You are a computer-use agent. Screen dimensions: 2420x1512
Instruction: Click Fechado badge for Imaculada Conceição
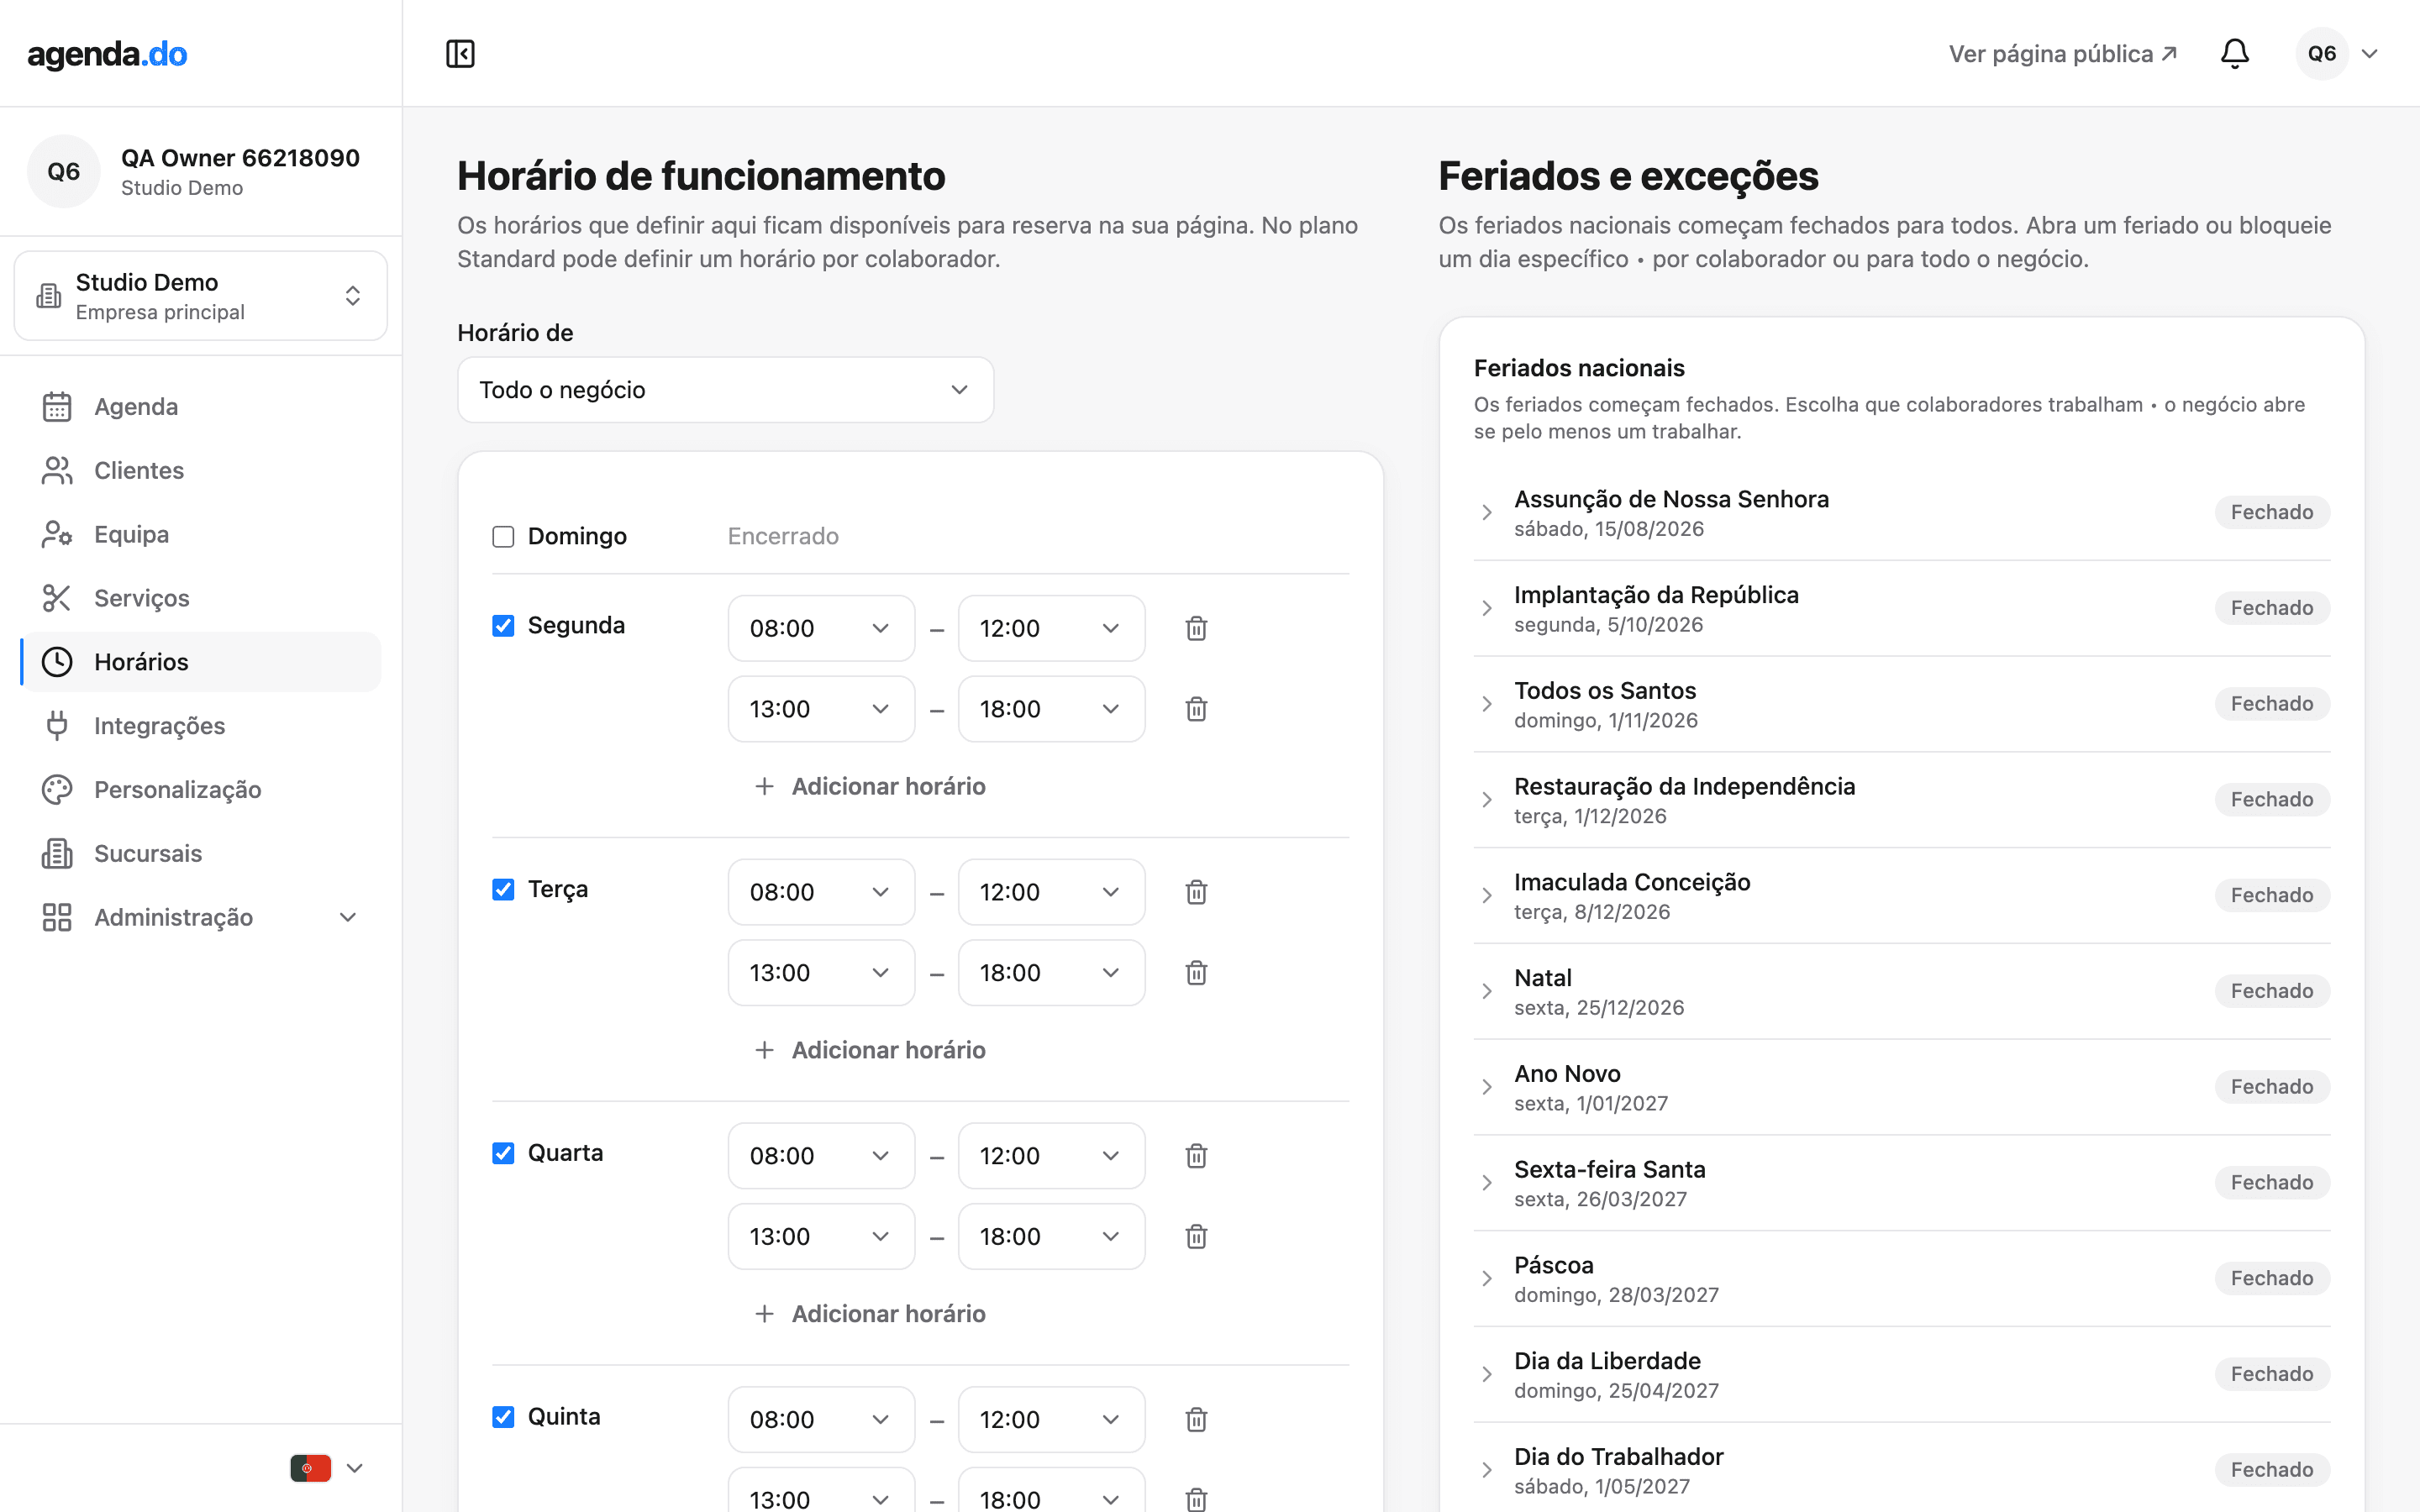pos(2272,896)
